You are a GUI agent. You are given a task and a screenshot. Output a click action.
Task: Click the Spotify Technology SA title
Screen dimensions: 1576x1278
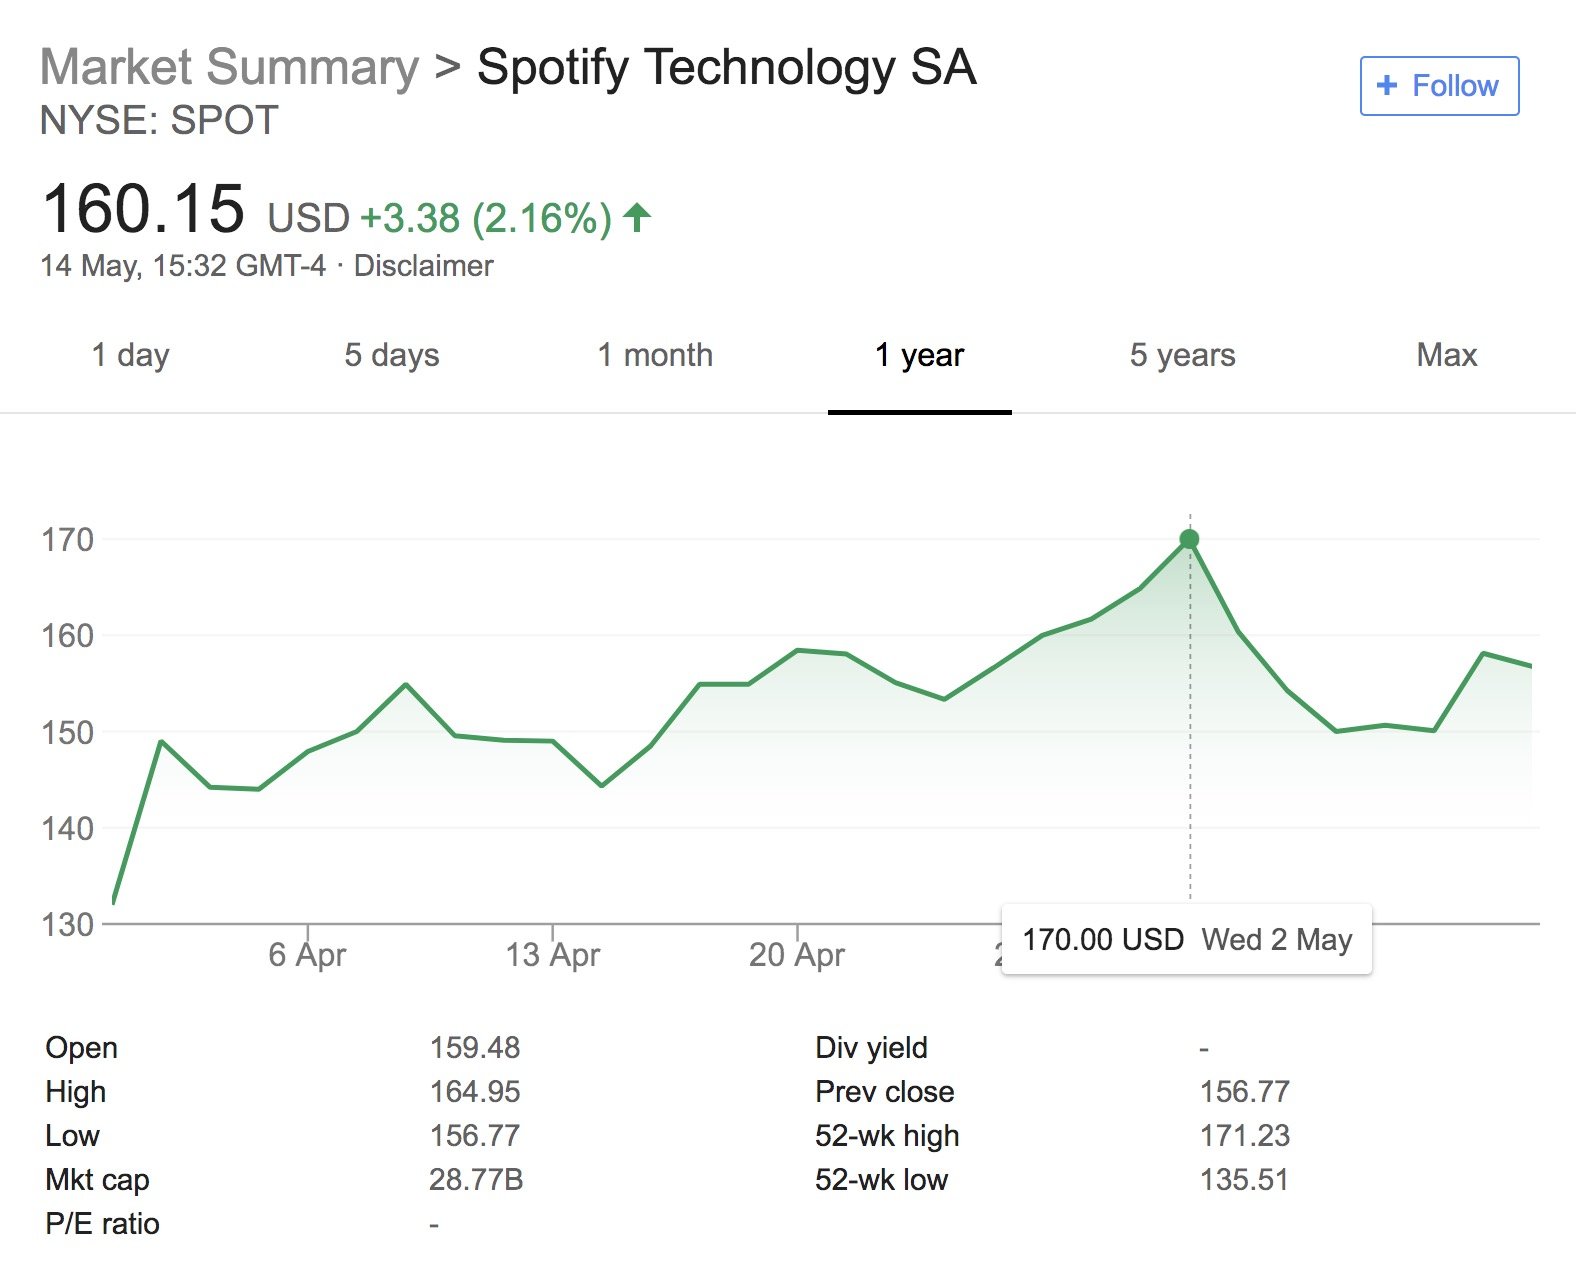coord(726,68)
